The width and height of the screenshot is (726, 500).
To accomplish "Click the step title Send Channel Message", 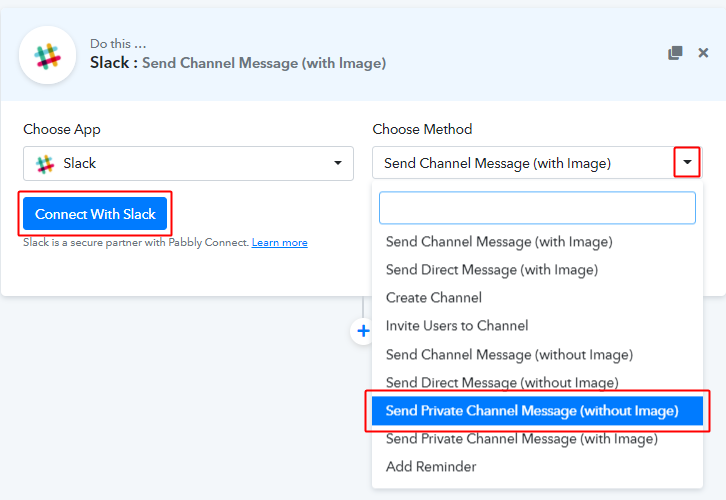I will [x=264, y=63].
